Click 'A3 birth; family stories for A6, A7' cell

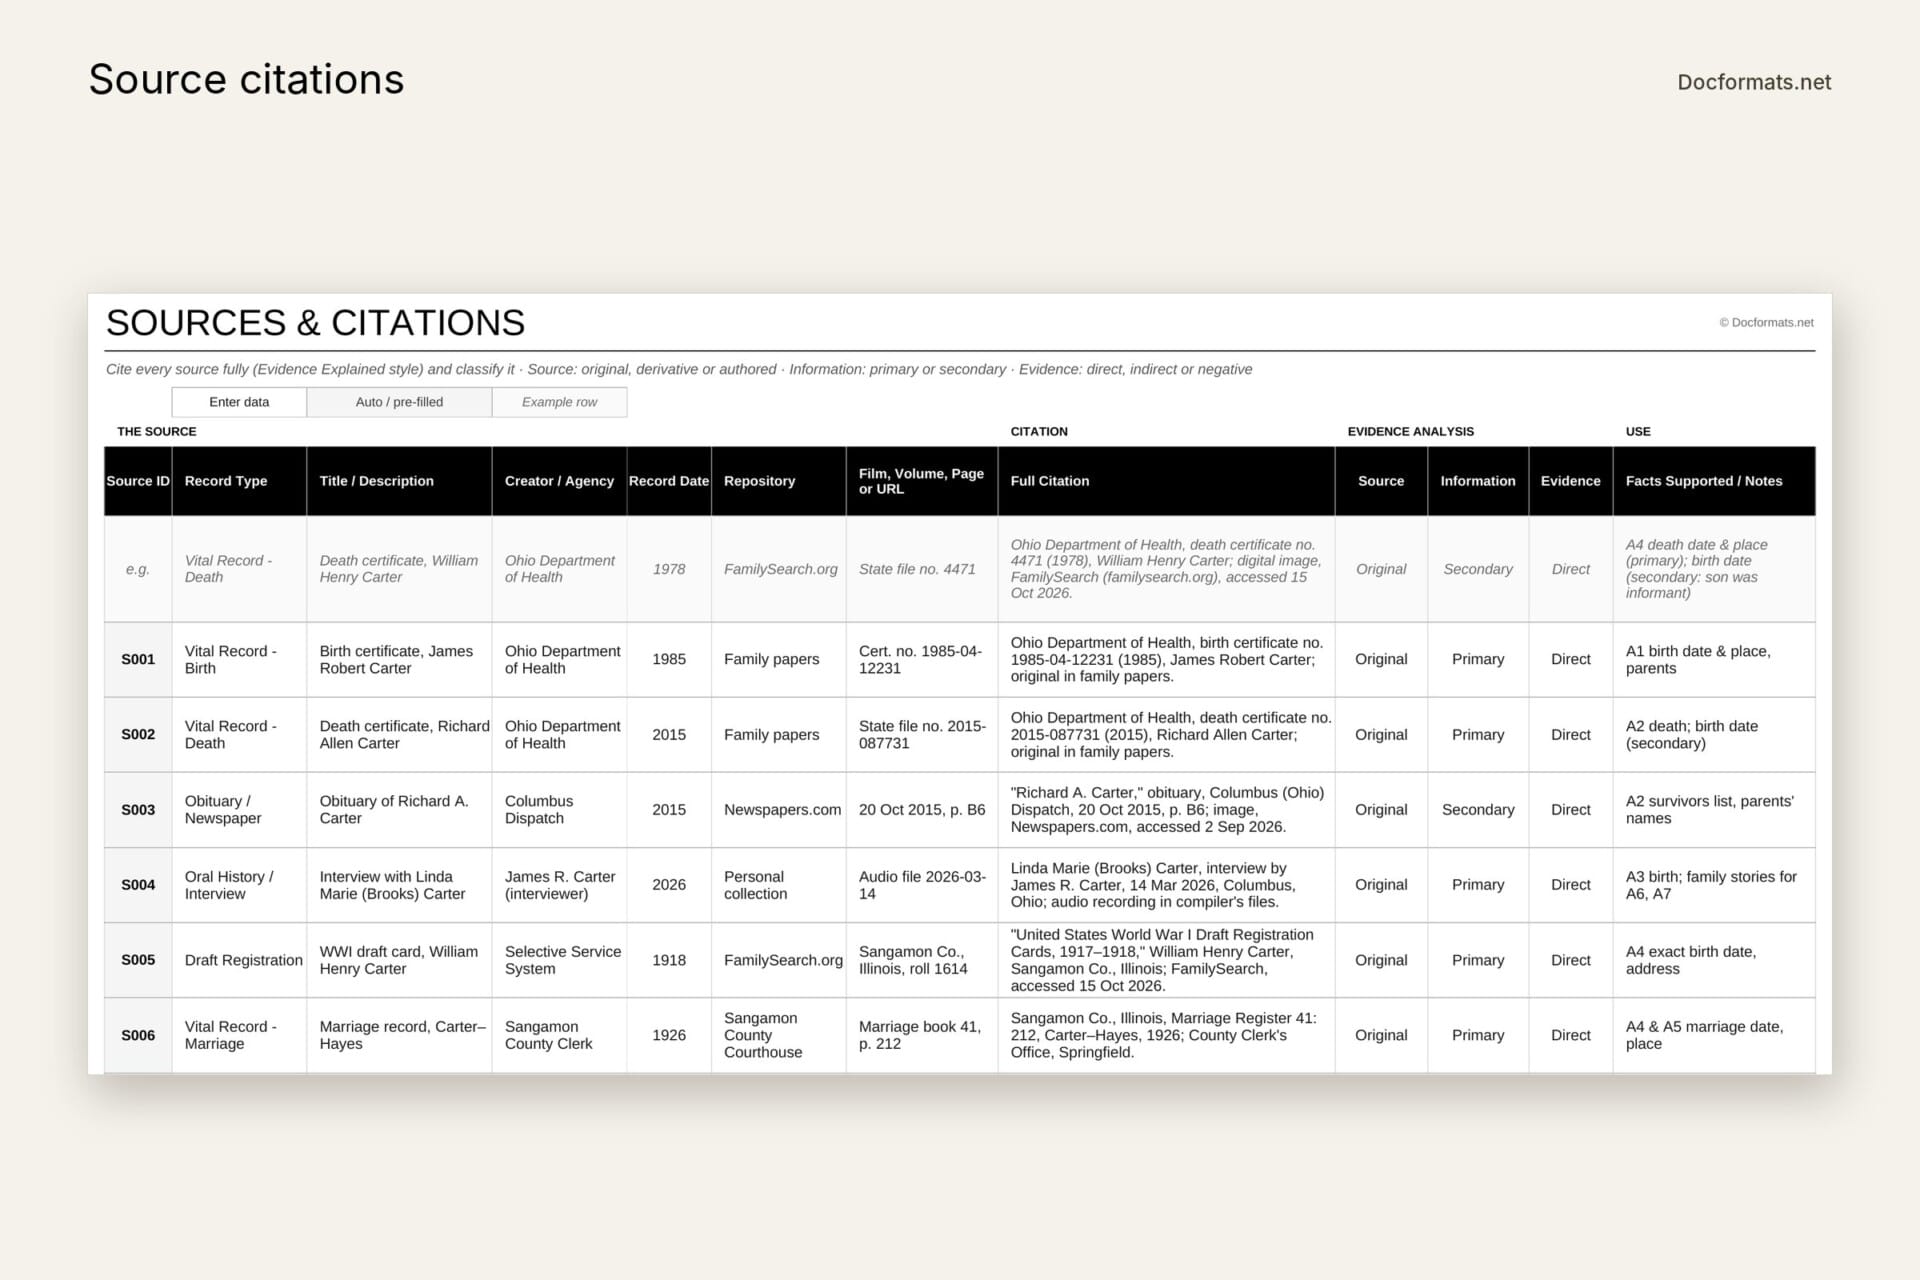coord(1714,885)
